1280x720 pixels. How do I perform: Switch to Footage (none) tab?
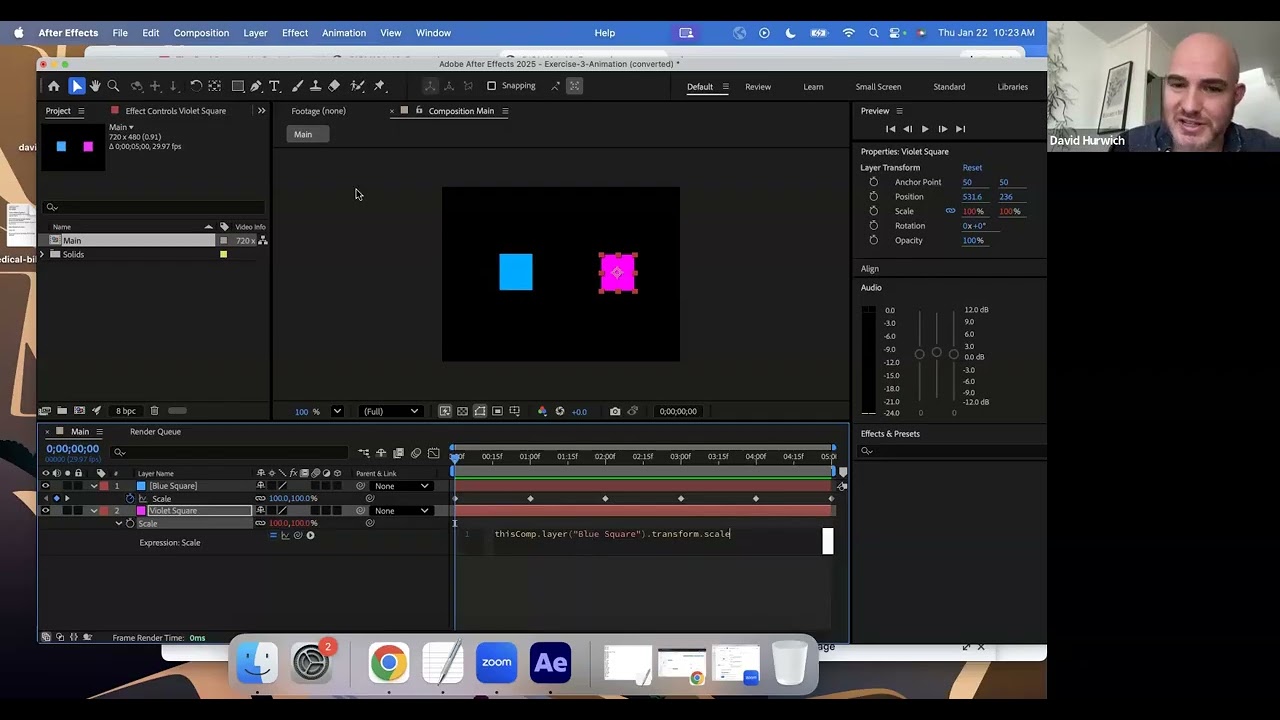coord(318,111)
